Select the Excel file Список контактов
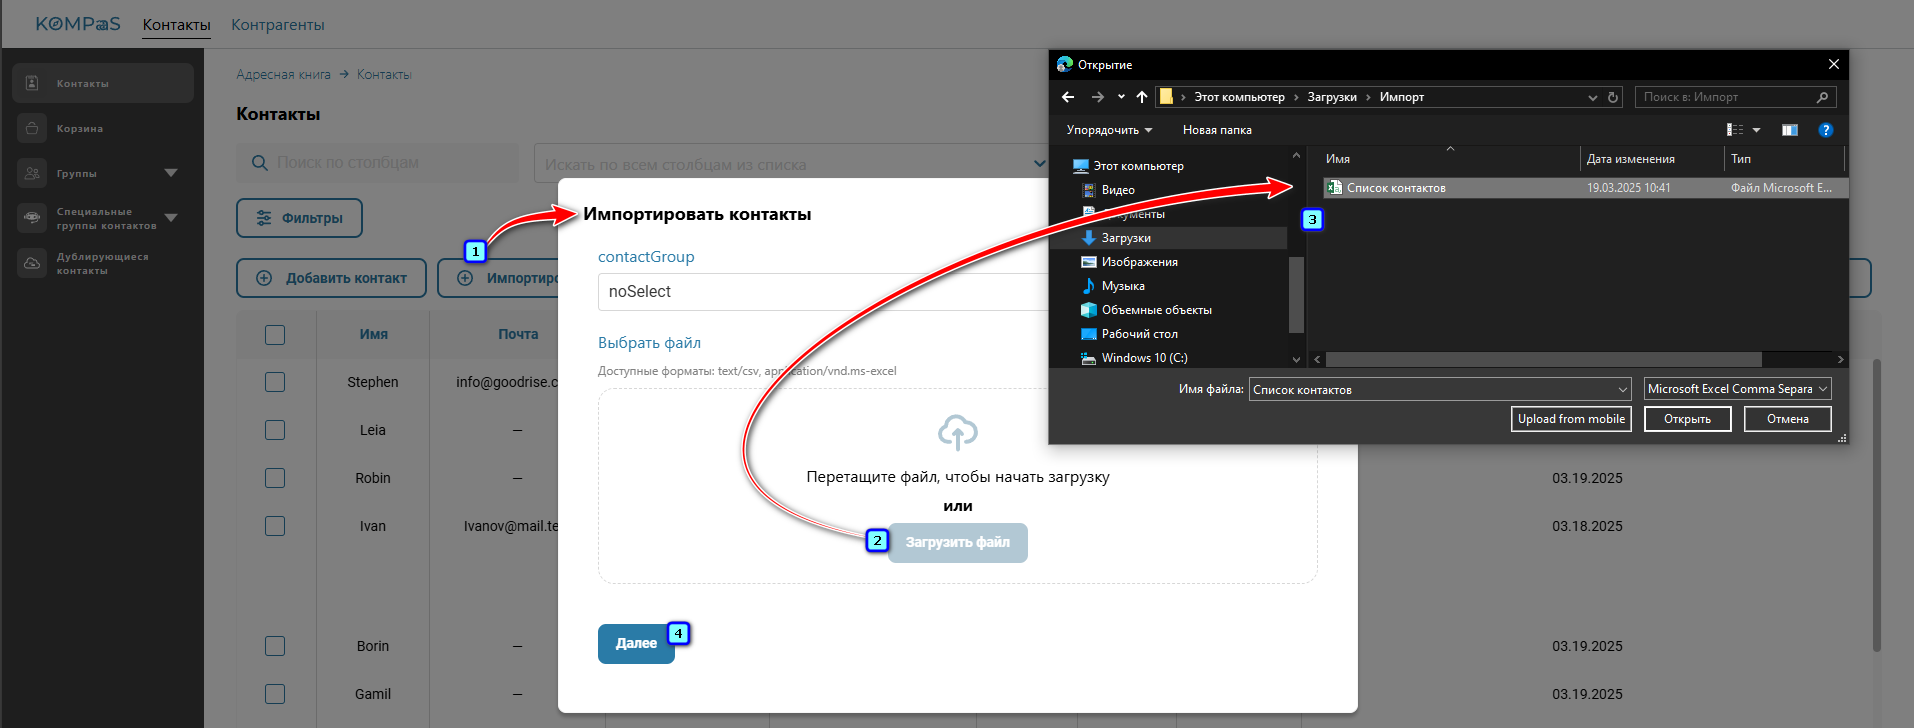This screenshot has height=728, width=1914. click(1586, 188)
